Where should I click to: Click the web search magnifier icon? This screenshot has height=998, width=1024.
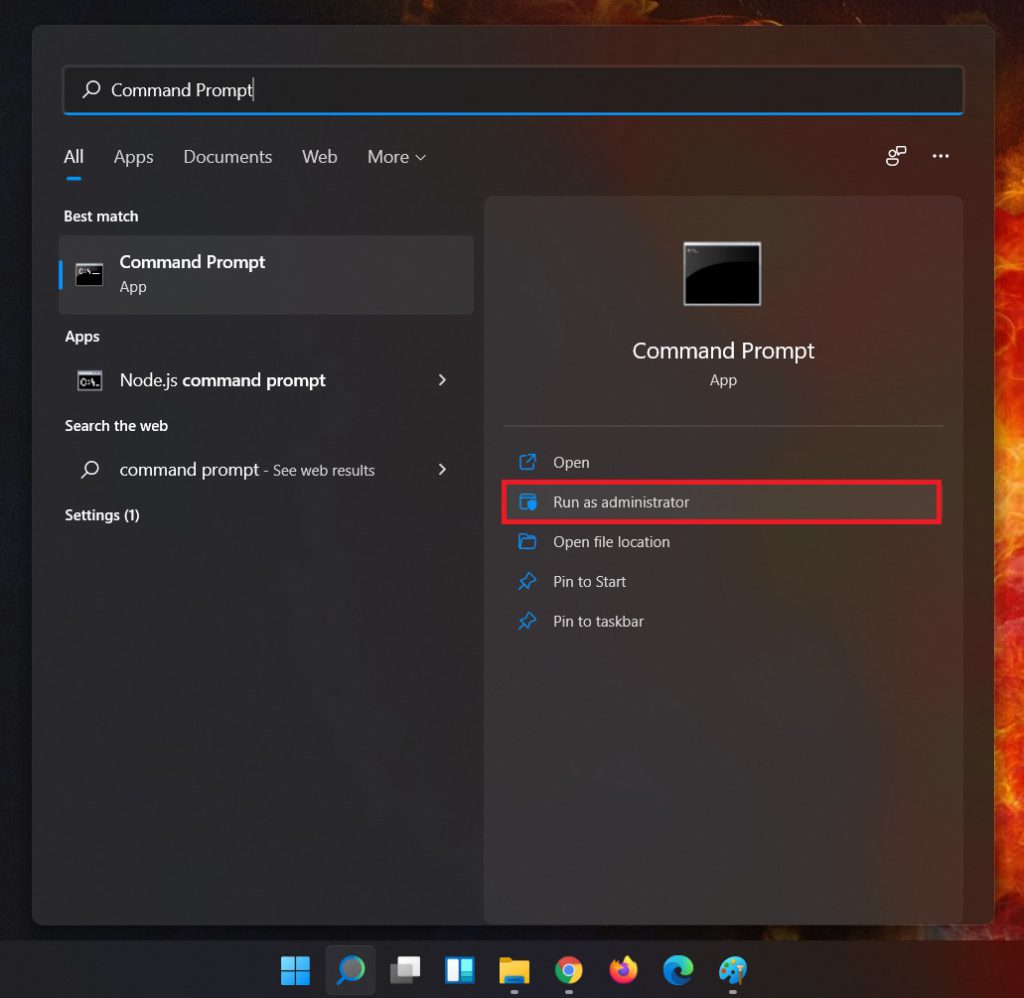[90, 470]
